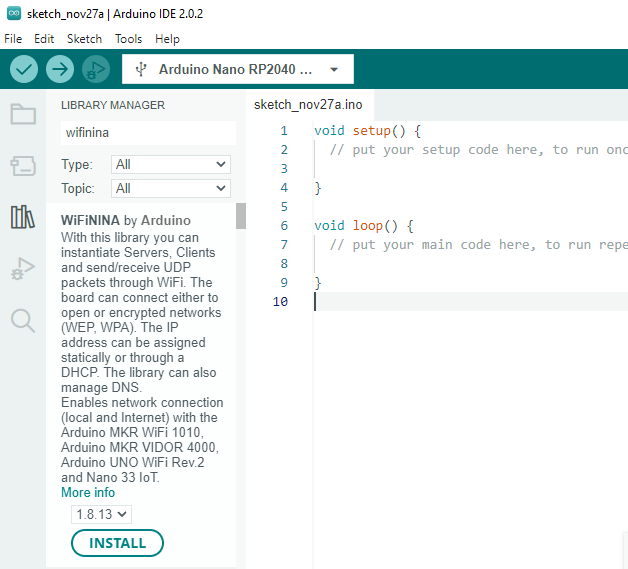Image resolution: width=628 pixels, height=569 pixels.
Task: Follow the More info link
Action: pyautogui.click(x=88, y=493)
